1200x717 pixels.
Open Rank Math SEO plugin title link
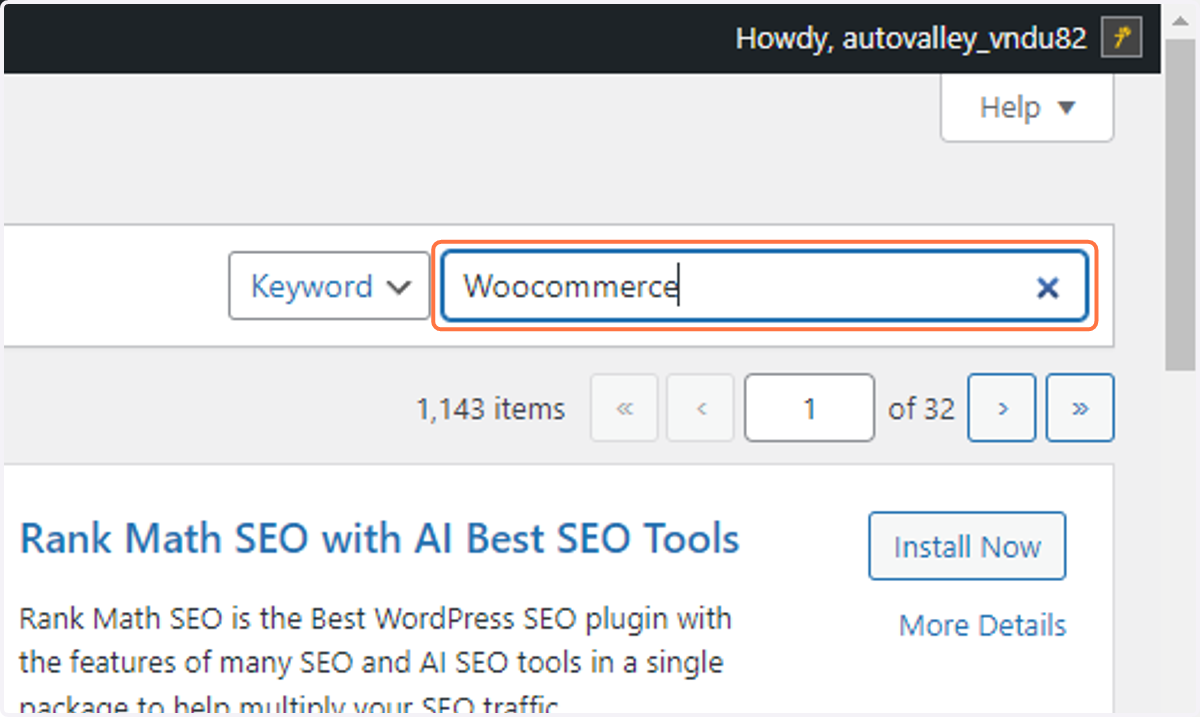point(380,538)
